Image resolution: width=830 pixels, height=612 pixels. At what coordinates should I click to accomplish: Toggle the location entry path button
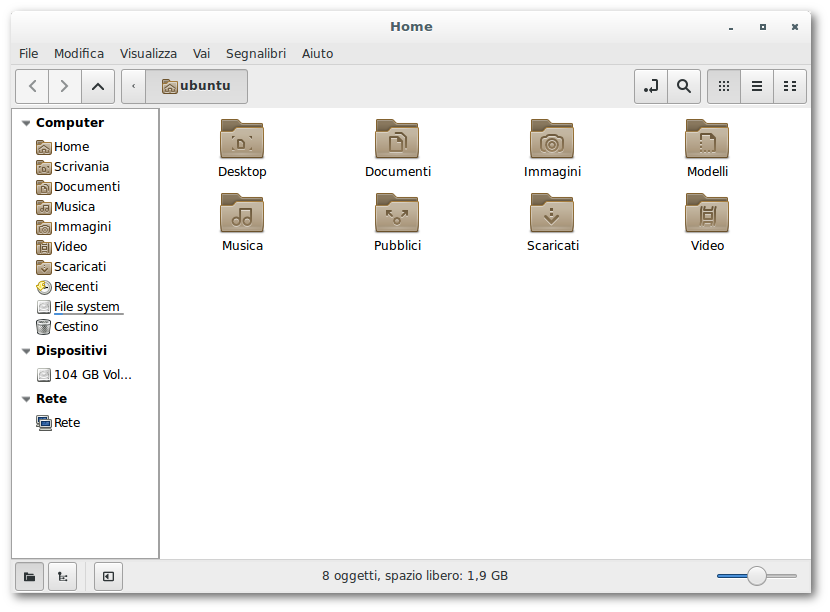(651, 86)
